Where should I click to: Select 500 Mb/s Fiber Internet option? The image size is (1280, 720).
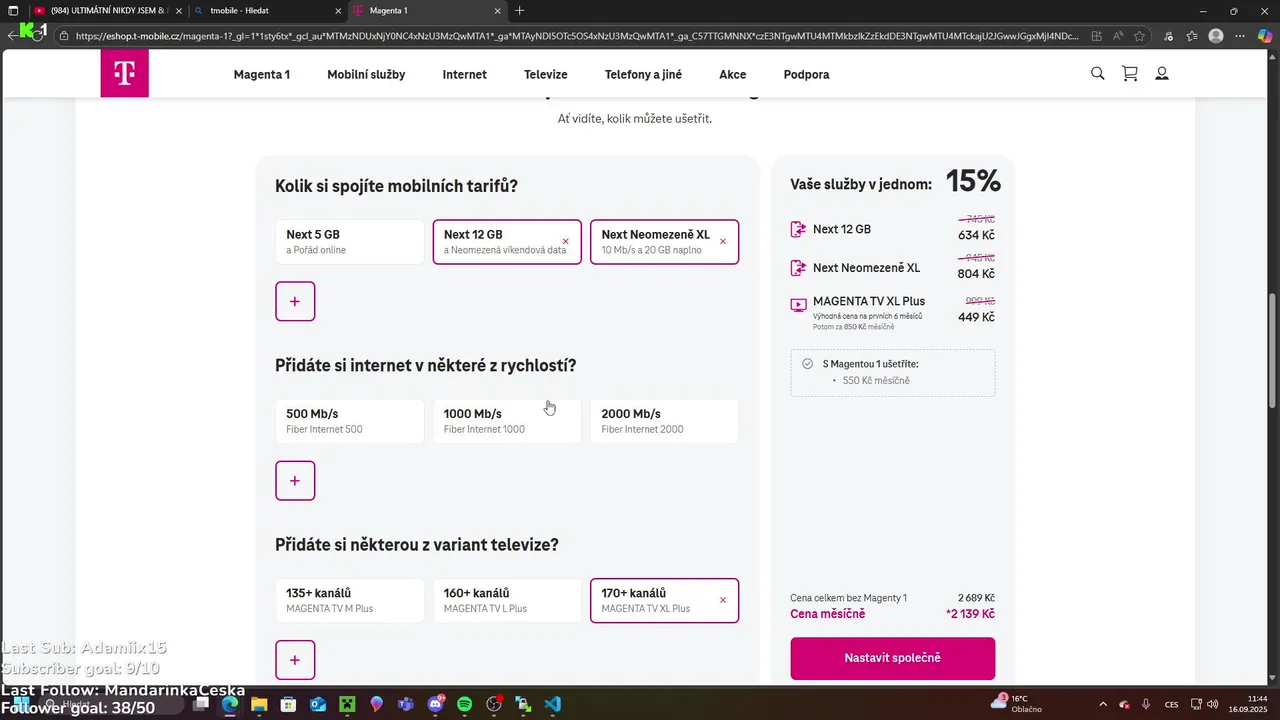(350, 421)
